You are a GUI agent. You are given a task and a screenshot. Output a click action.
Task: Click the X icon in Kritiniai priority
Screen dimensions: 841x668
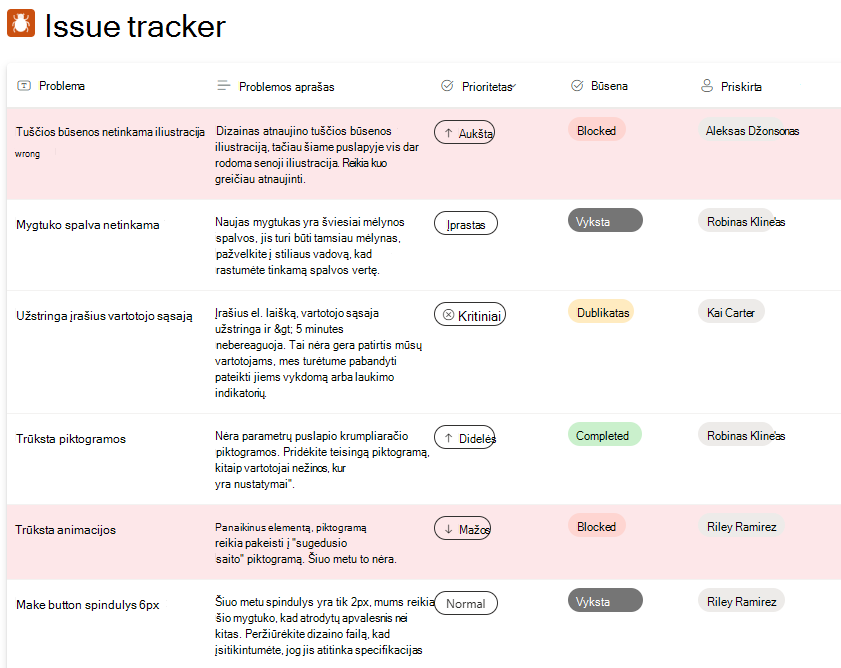point(448,315)
